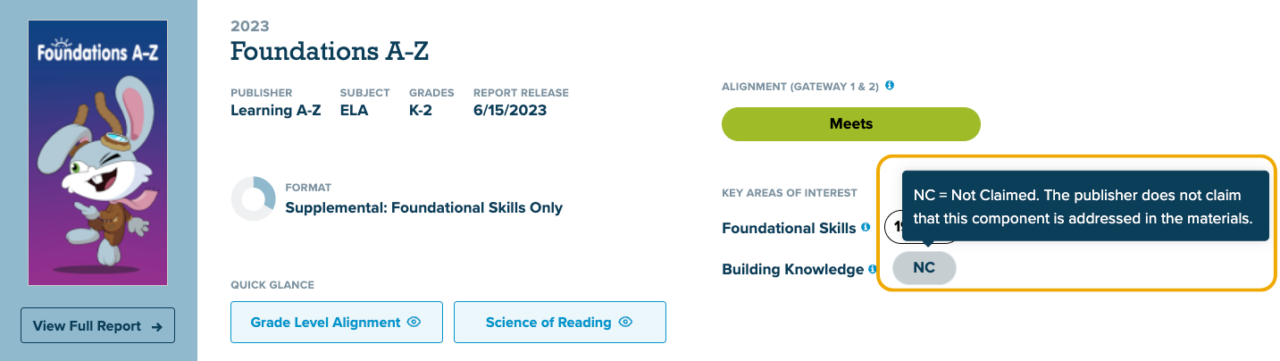Click the Supplemental: Foundational Skills Only text
Screen dimensions: 1280x361
[424, 208]
